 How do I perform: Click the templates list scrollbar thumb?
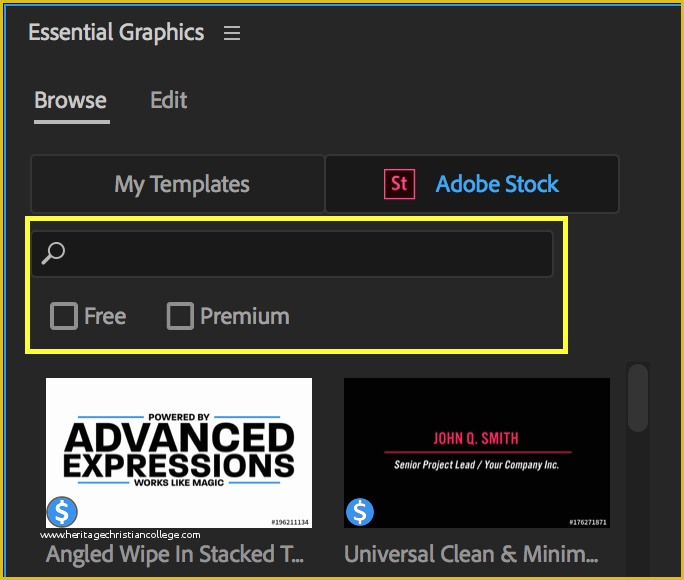(638, 397)
